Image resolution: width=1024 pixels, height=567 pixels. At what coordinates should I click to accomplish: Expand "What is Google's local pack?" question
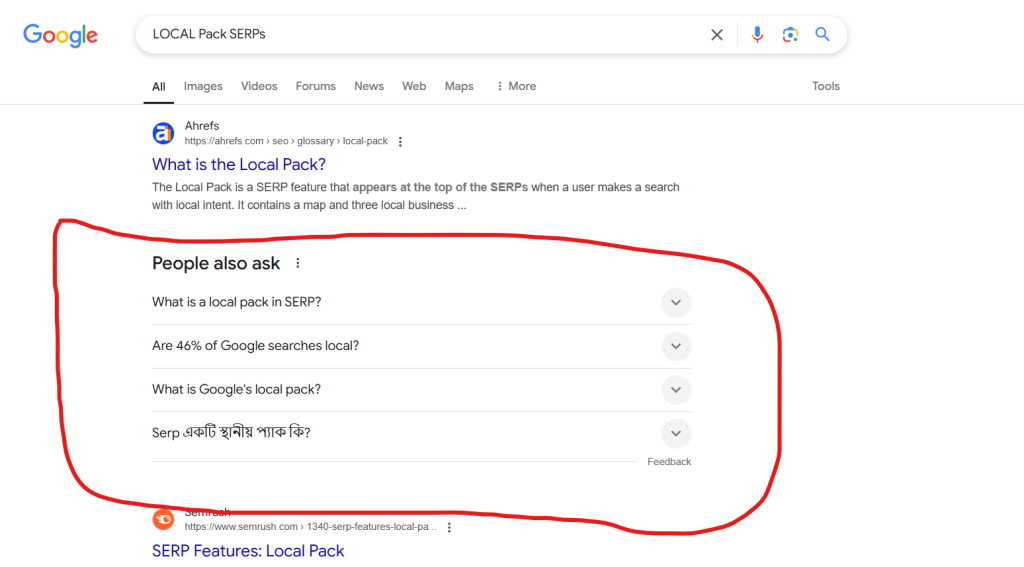[676, 390]
